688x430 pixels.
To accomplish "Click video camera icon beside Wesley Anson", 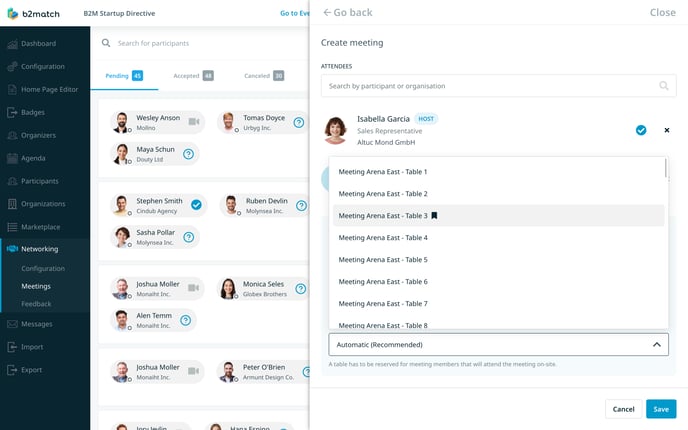I will click(x=194, y=122).
